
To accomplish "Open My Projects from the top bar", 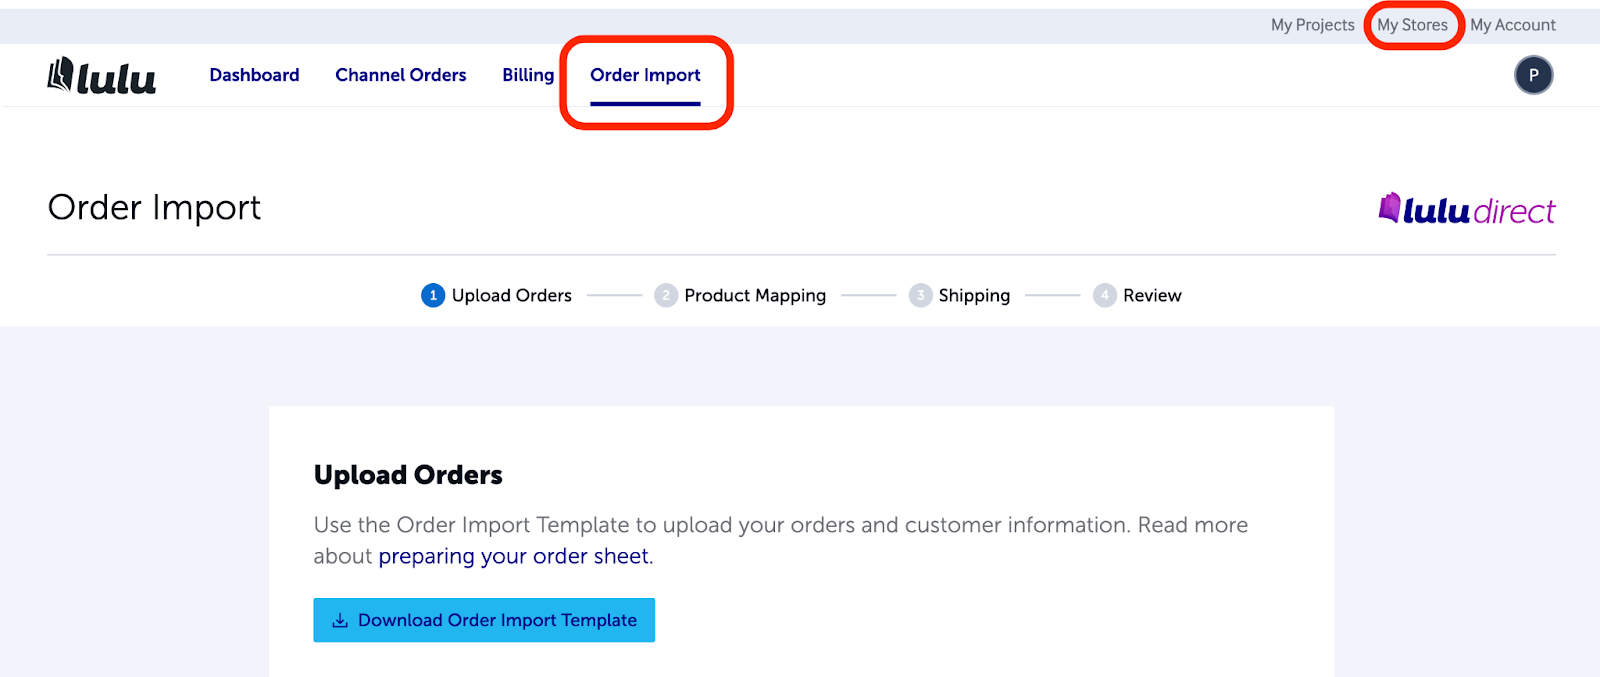I will click(x=1311, y=25).
